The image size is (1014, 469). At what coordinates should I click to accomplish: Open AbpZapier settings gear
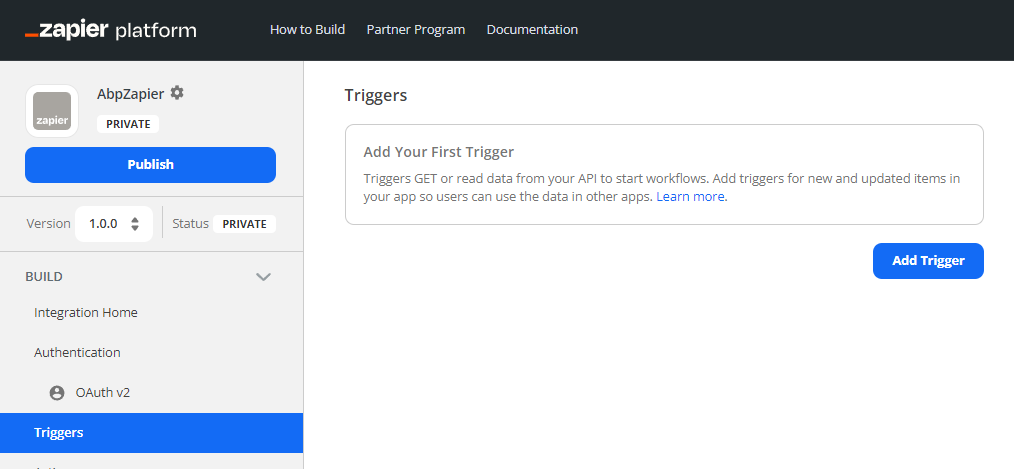pyautogui.click(x=177, y=93)
